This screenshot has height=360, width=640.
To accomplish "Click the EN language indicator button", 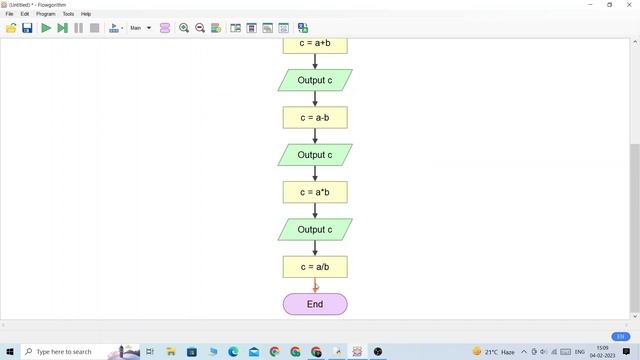I will coord(620,336).
